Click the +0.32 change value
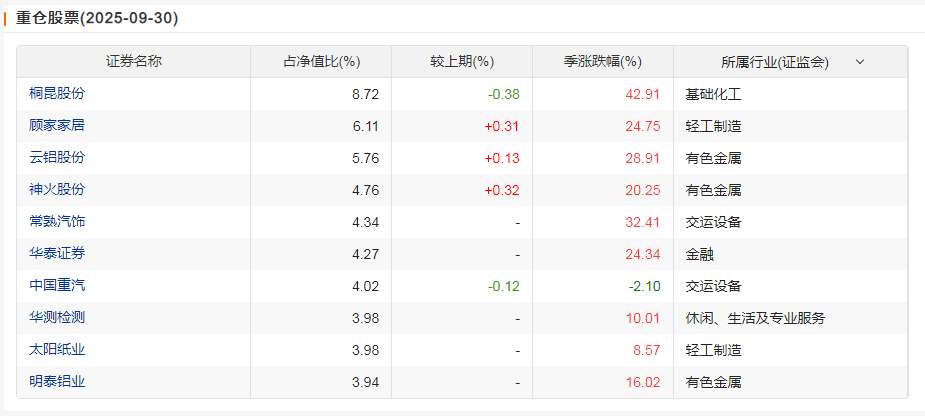Image resolution: width=925 pixels, height=416 pixels. point(502,190)
